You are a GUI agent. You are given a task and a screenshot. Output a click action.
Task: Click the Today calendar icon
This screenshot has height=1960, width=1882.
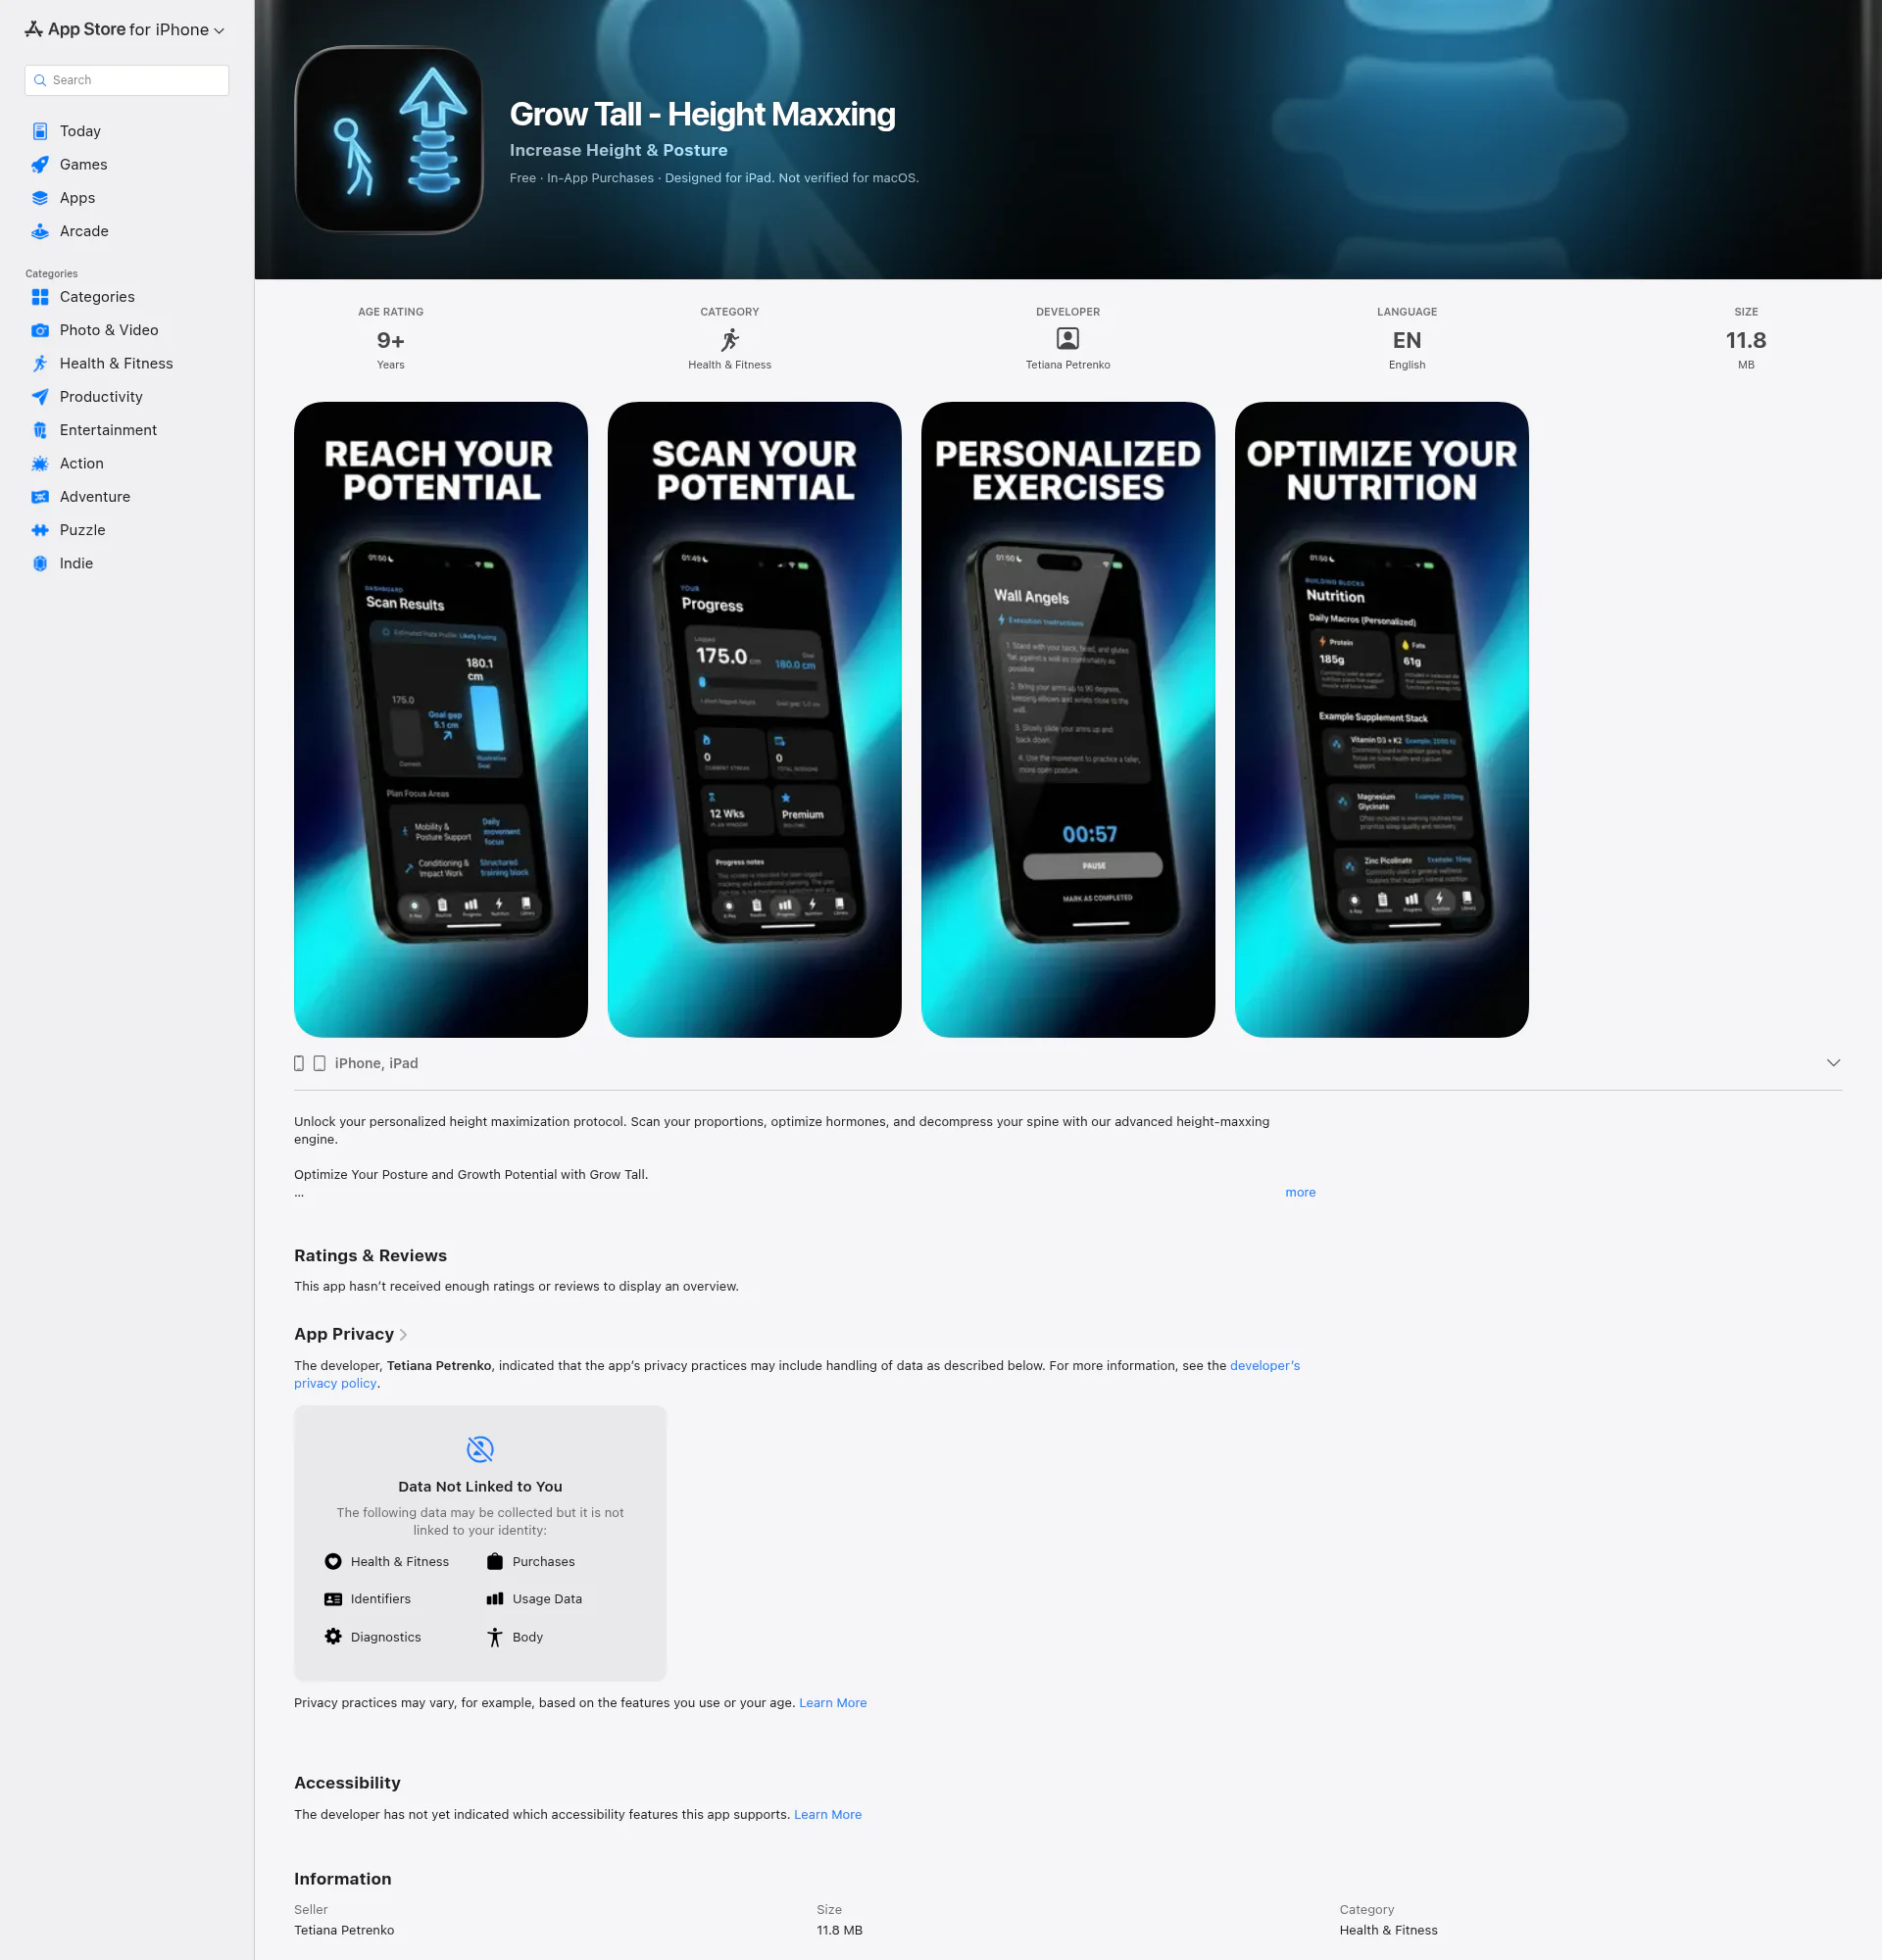tap(40, 131)
